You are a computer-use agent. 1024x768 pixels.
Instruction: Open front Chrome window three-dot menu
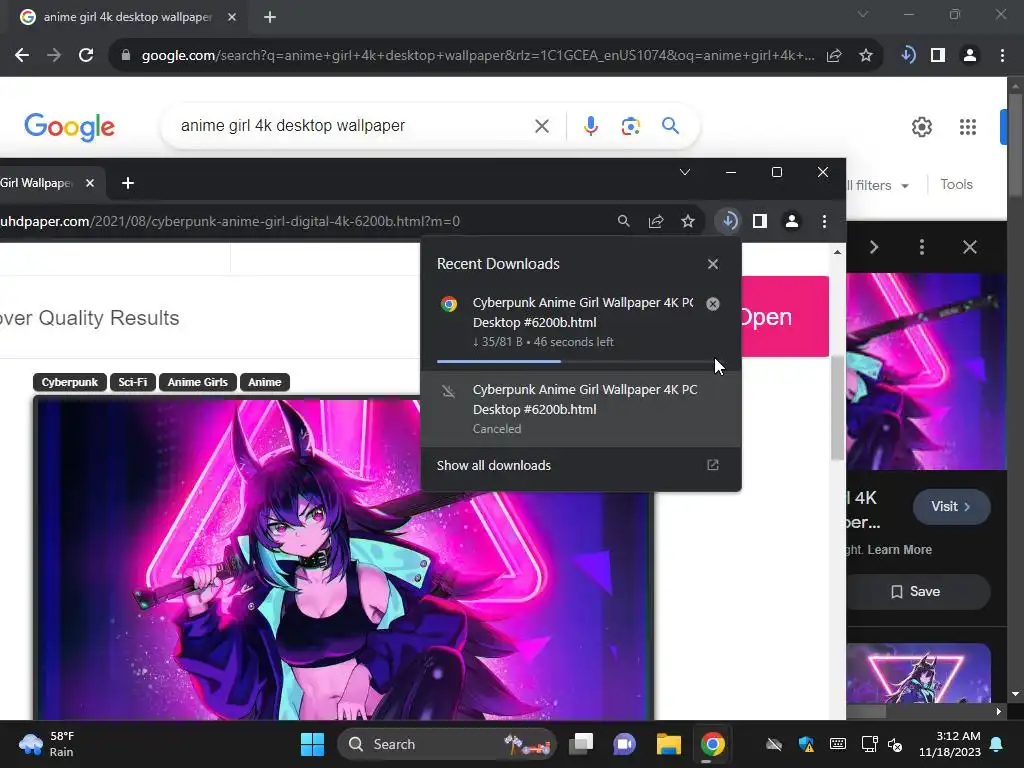coord(824,221)
